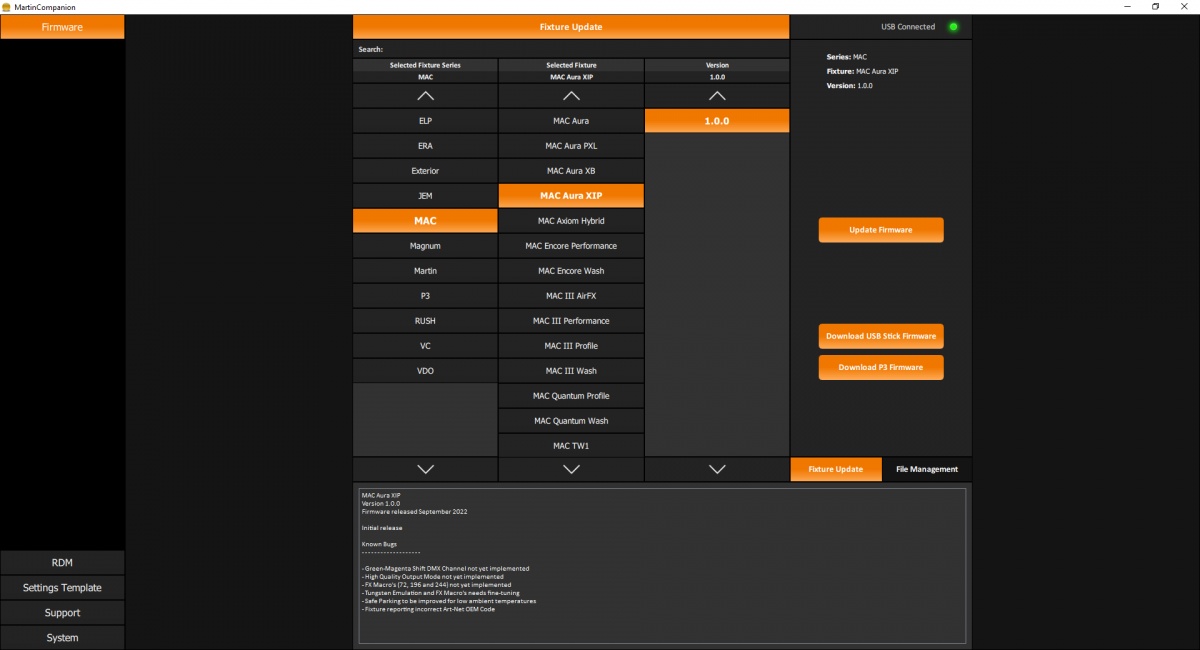Click Download USB Stick Firmware button
1200x650 pixels.
pyautogui.click(x=881, y=336)
